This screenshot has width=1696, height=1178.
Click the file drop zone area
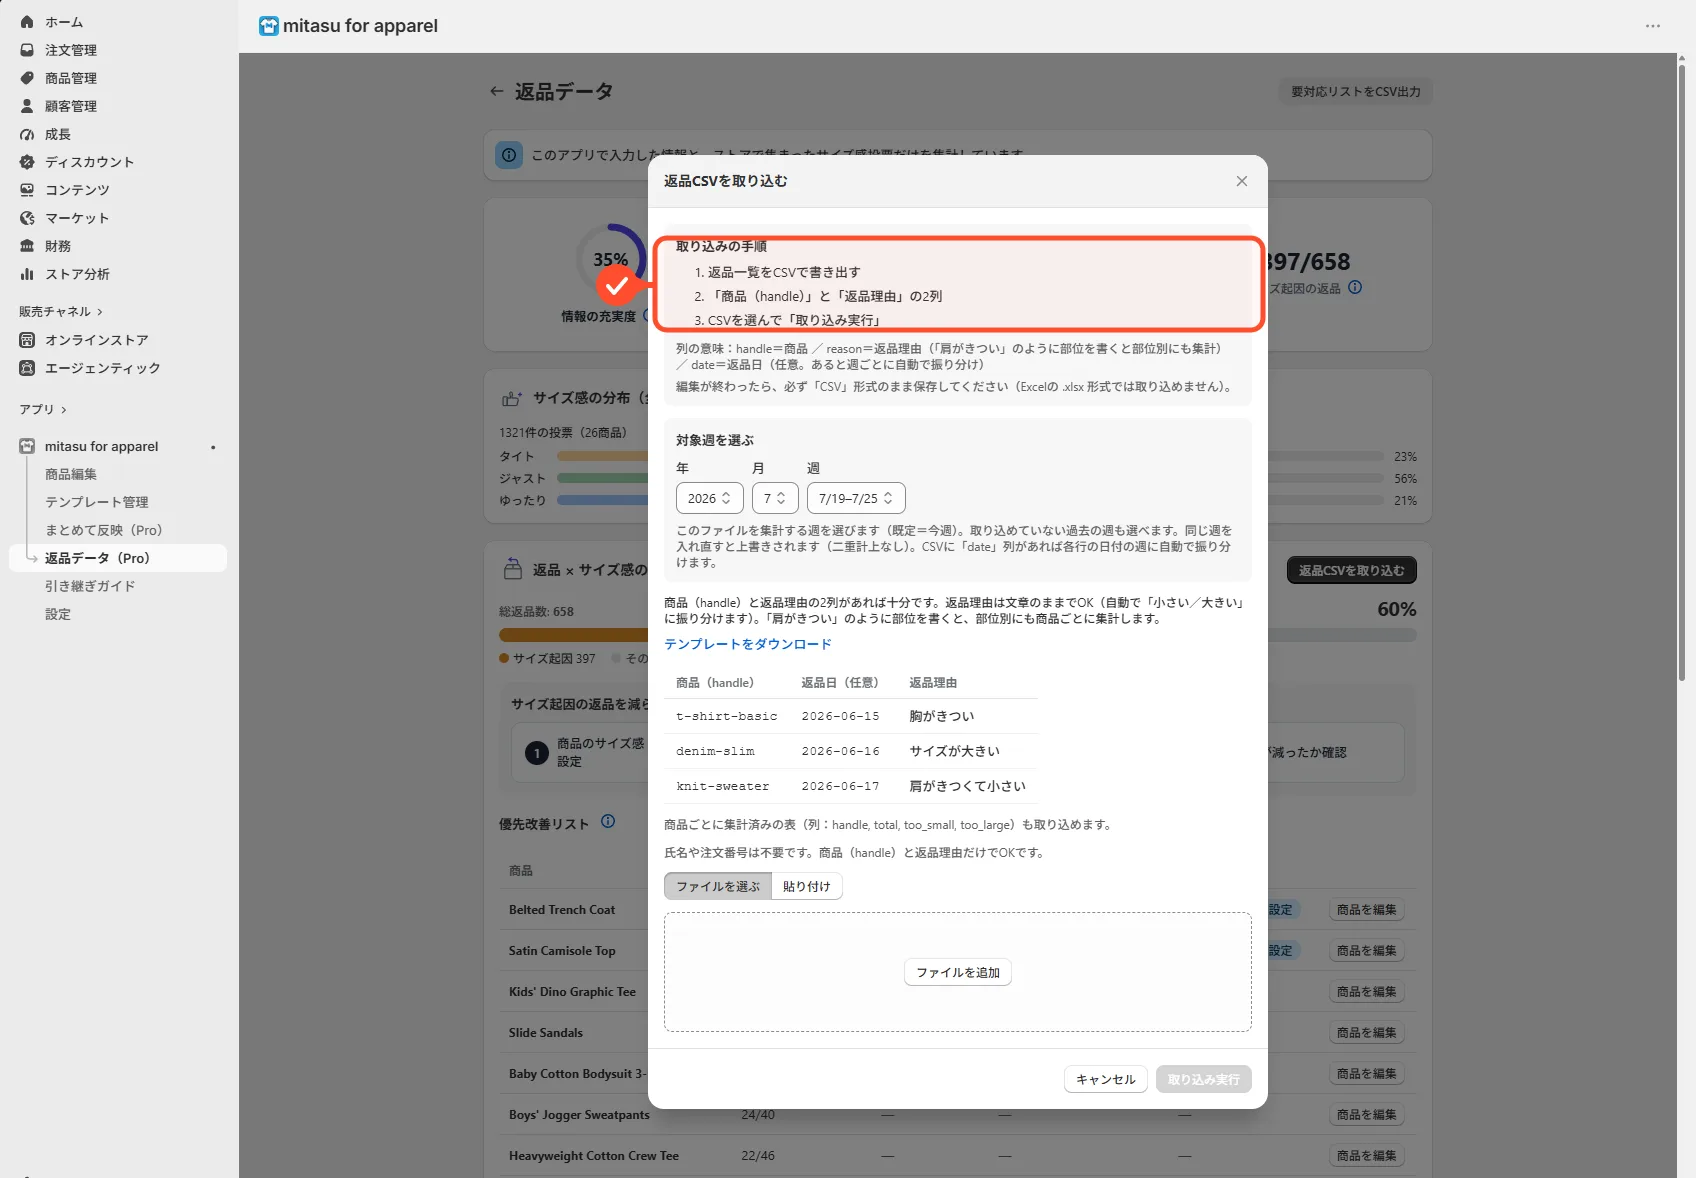958,972
